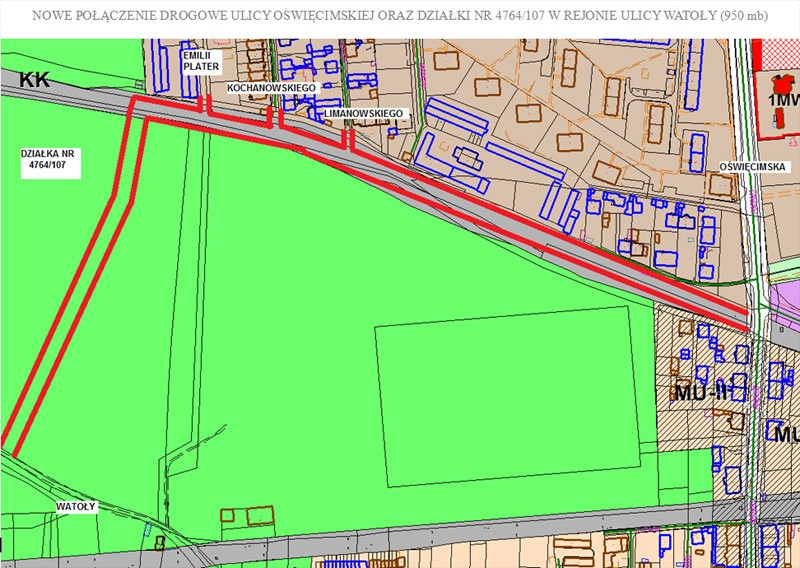The width and height of the screenshot is (800, 568).
Task: Click the map title text at top
Action: click(x=400, y=16)
